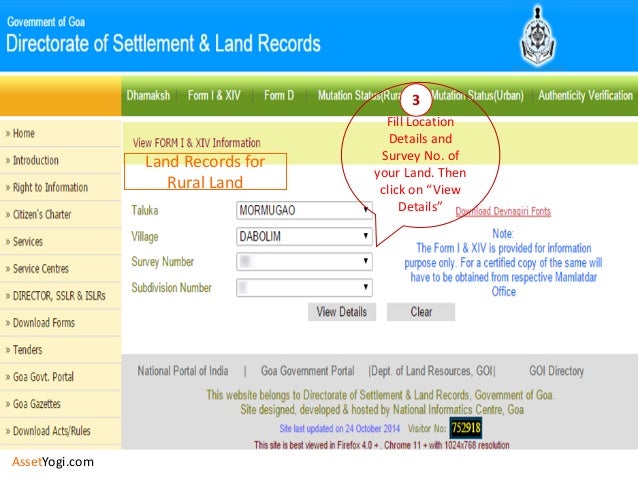638x479 pixels.
Task: Click the Survey Number field label
Action: click(162, 262)
